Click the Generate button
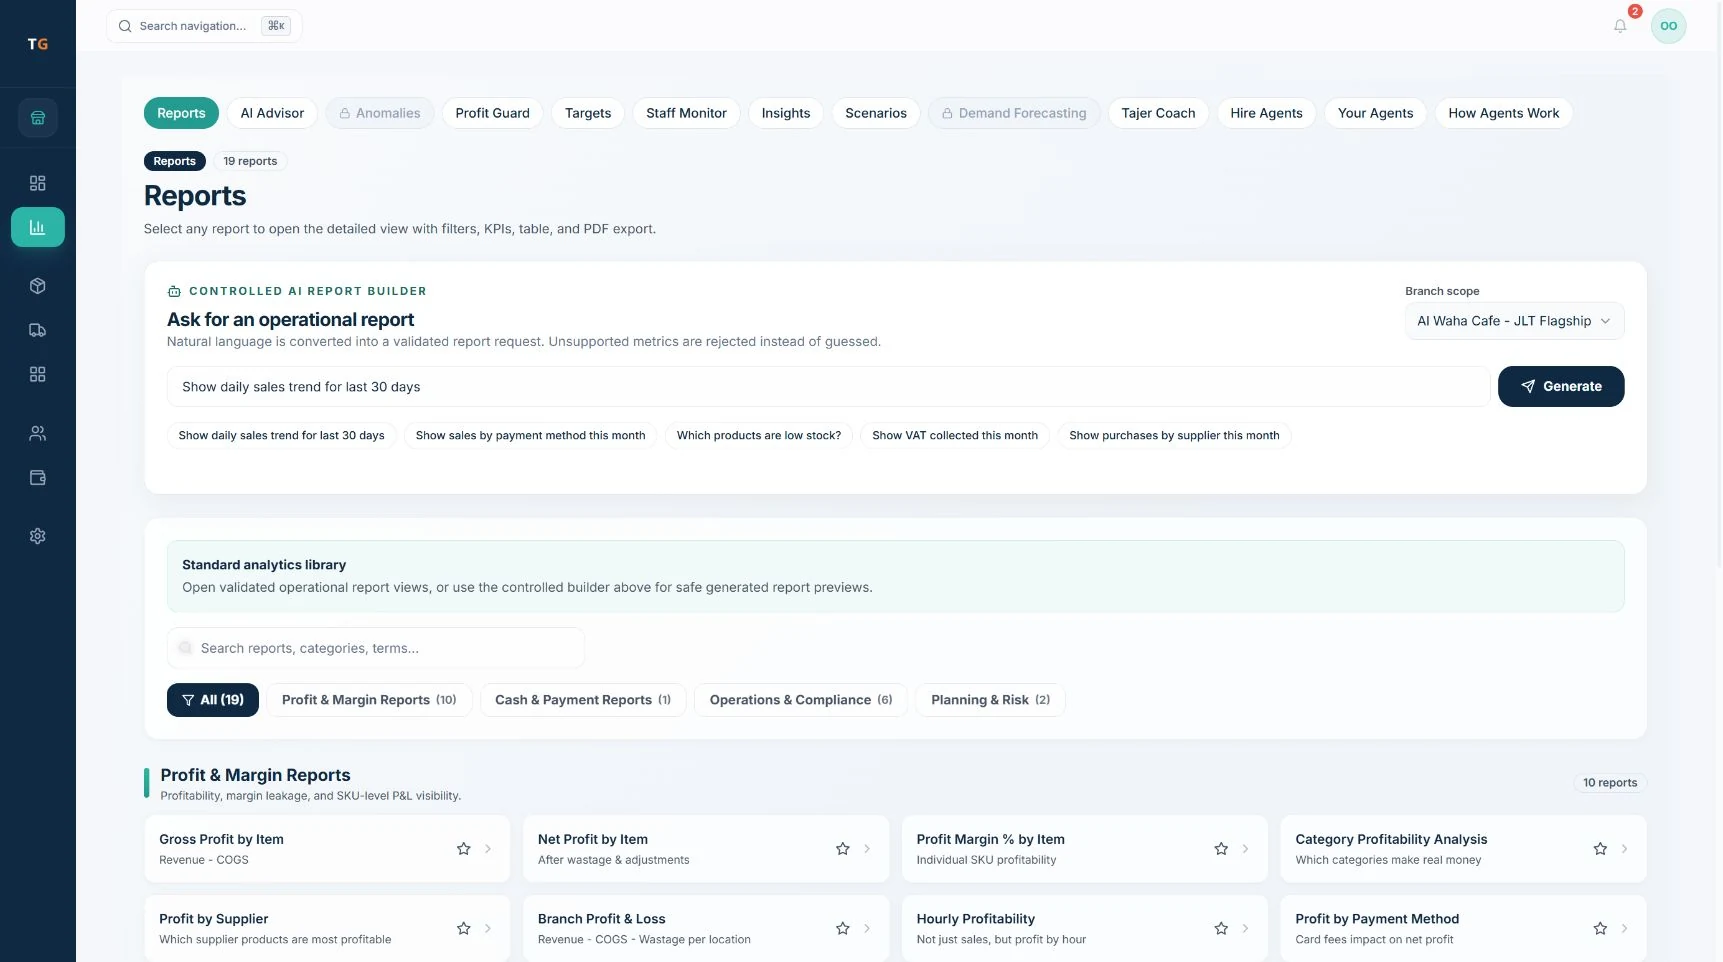 (x=1560, y=387)
